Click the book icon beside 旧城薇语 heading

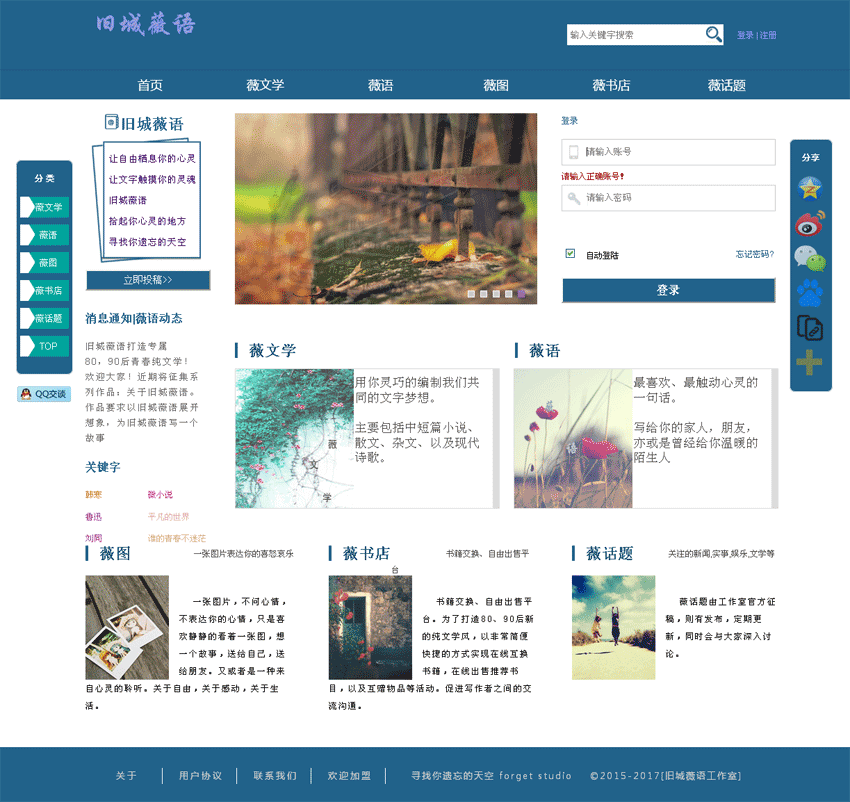coord(111,122)
